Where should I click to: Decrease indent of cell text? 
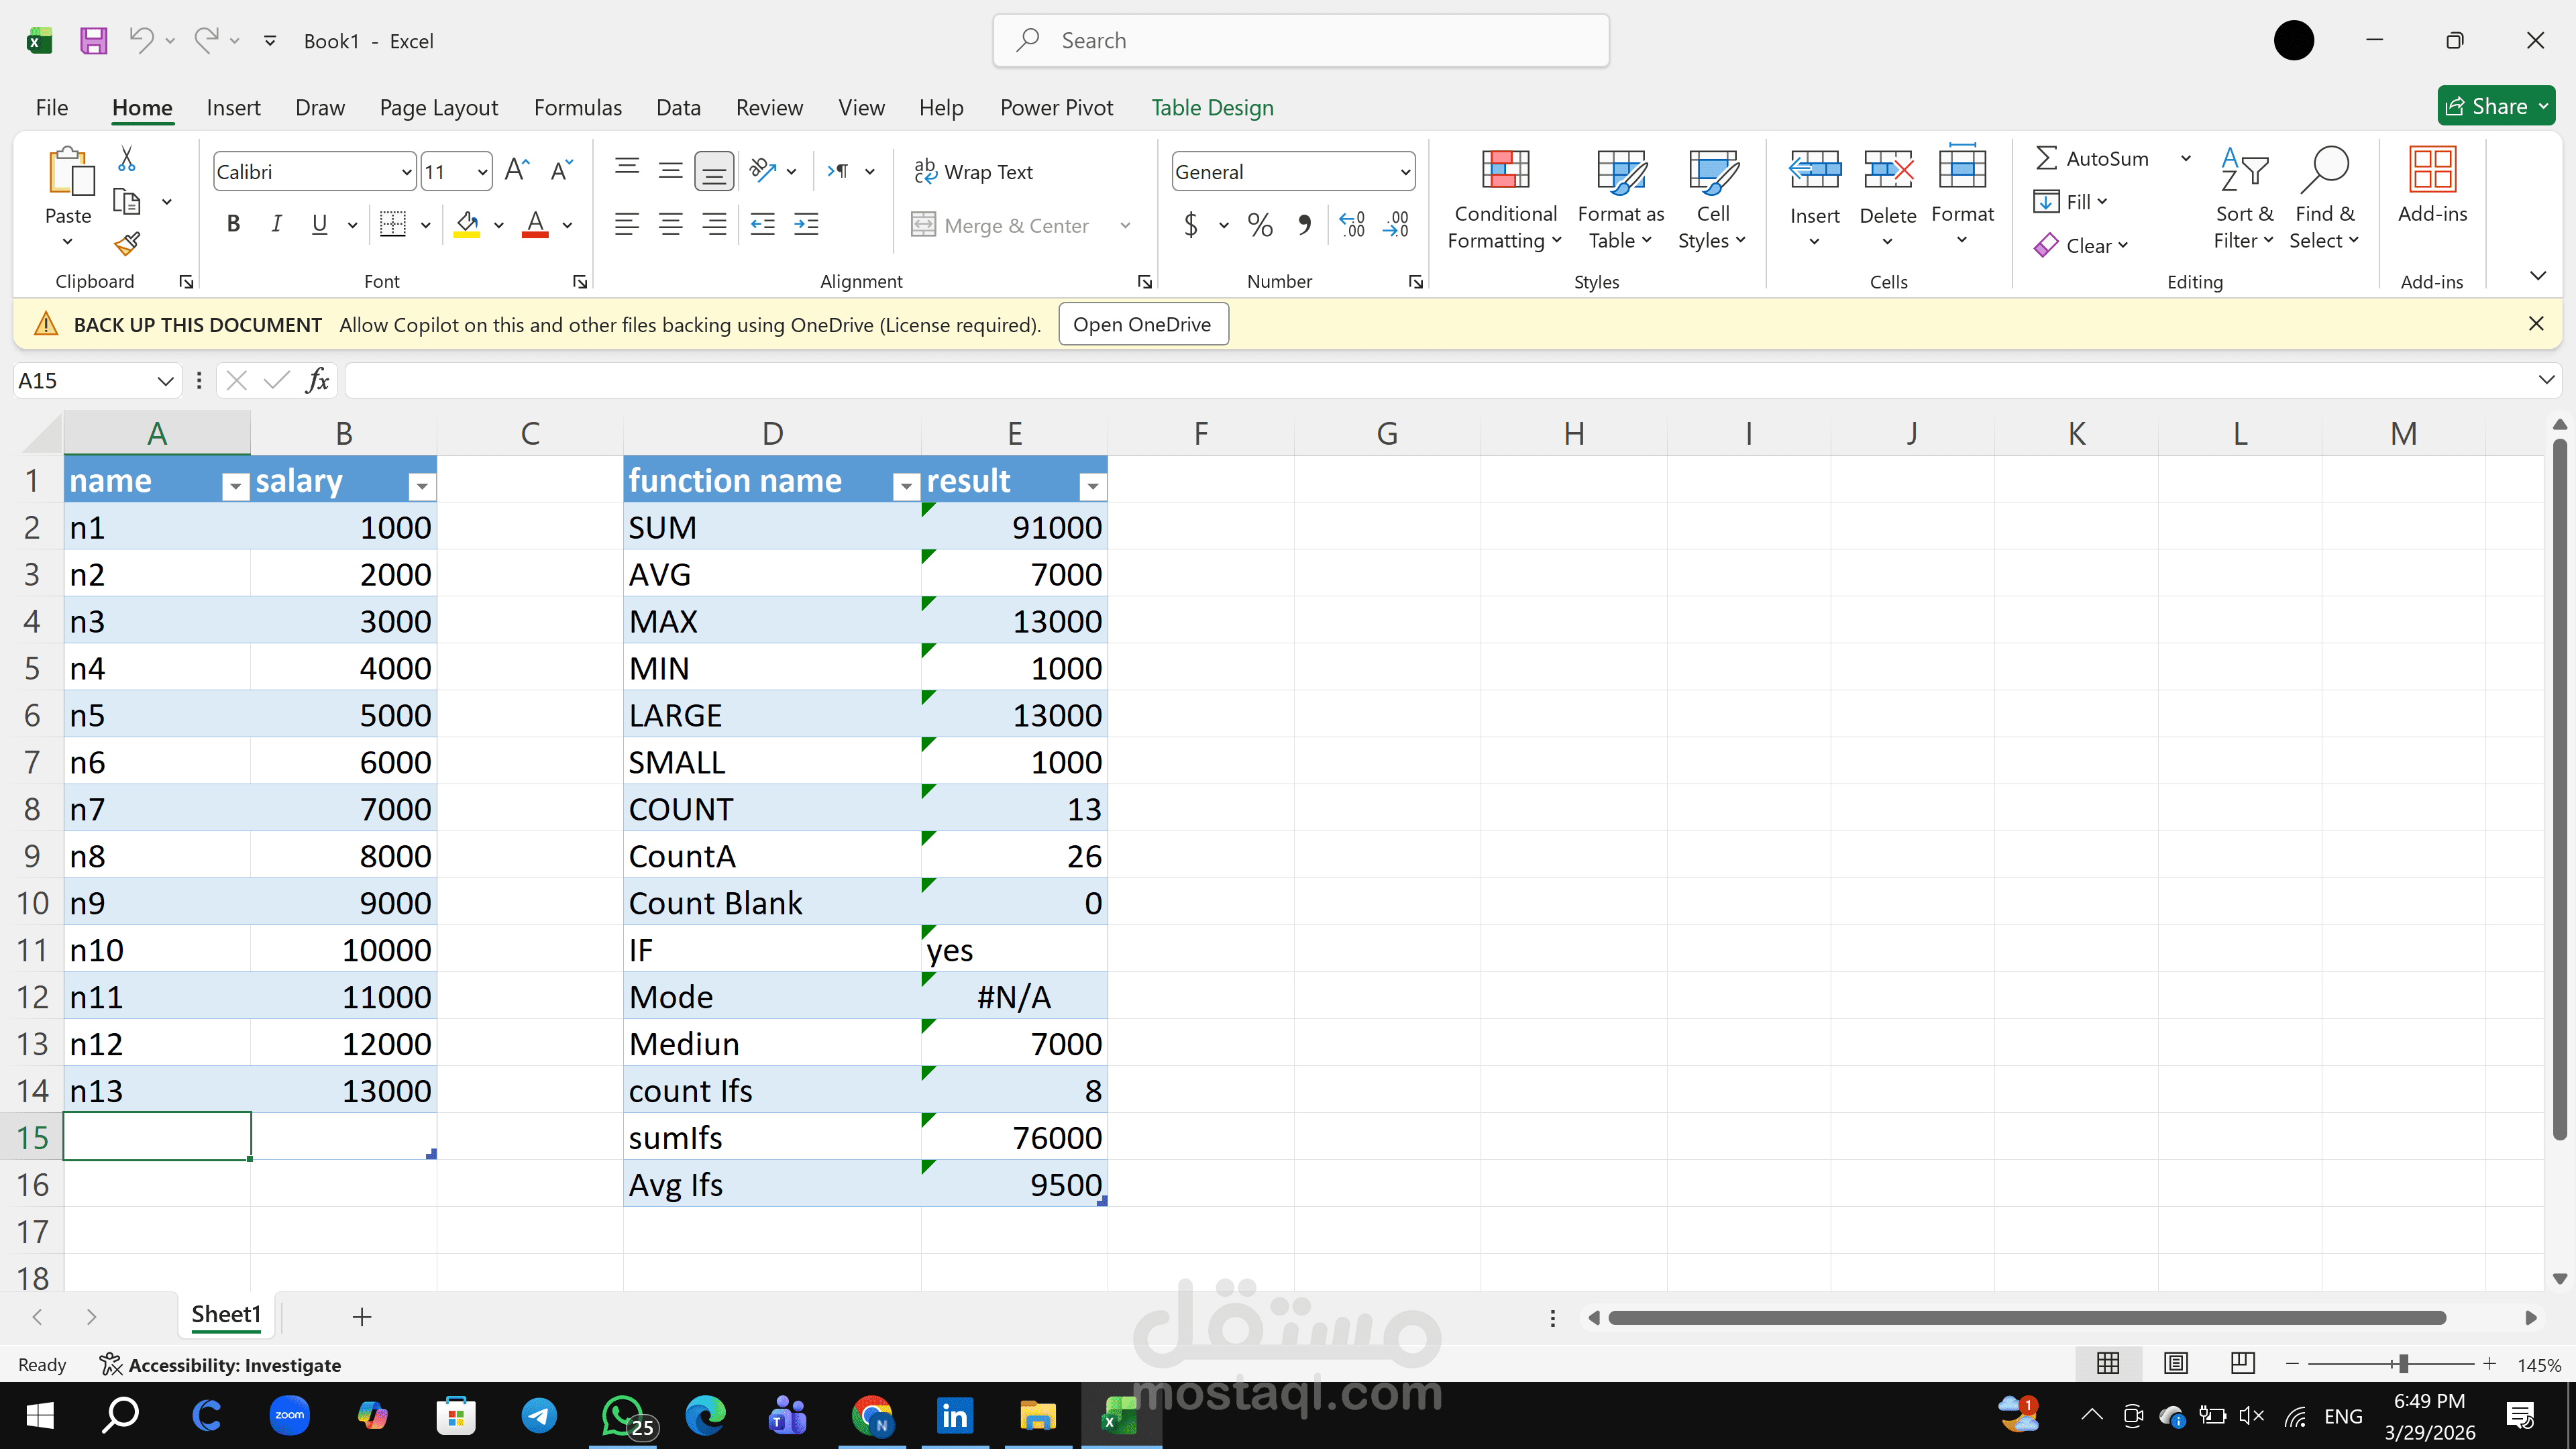(x=762, y=224)
